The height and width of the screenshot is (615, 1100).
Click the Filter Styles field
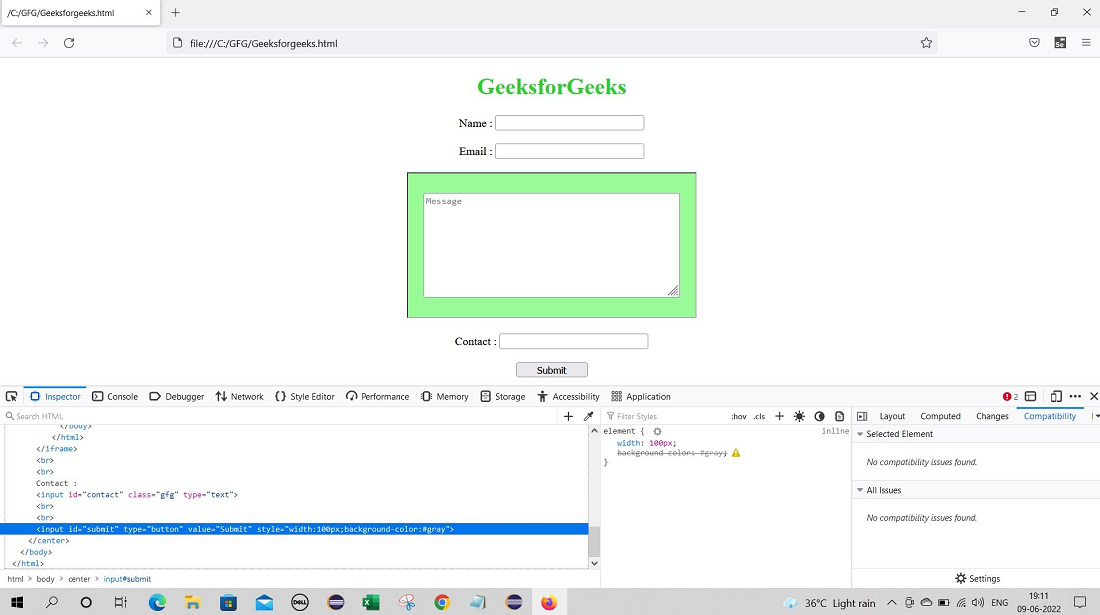[666, 416]
